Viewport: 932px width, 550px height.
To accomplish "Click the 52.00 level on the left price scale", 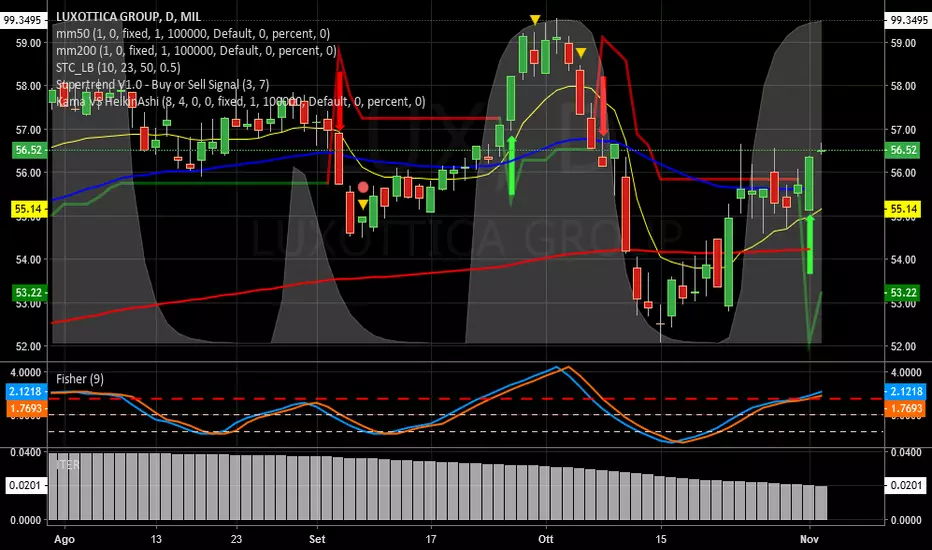I will 29,347.
